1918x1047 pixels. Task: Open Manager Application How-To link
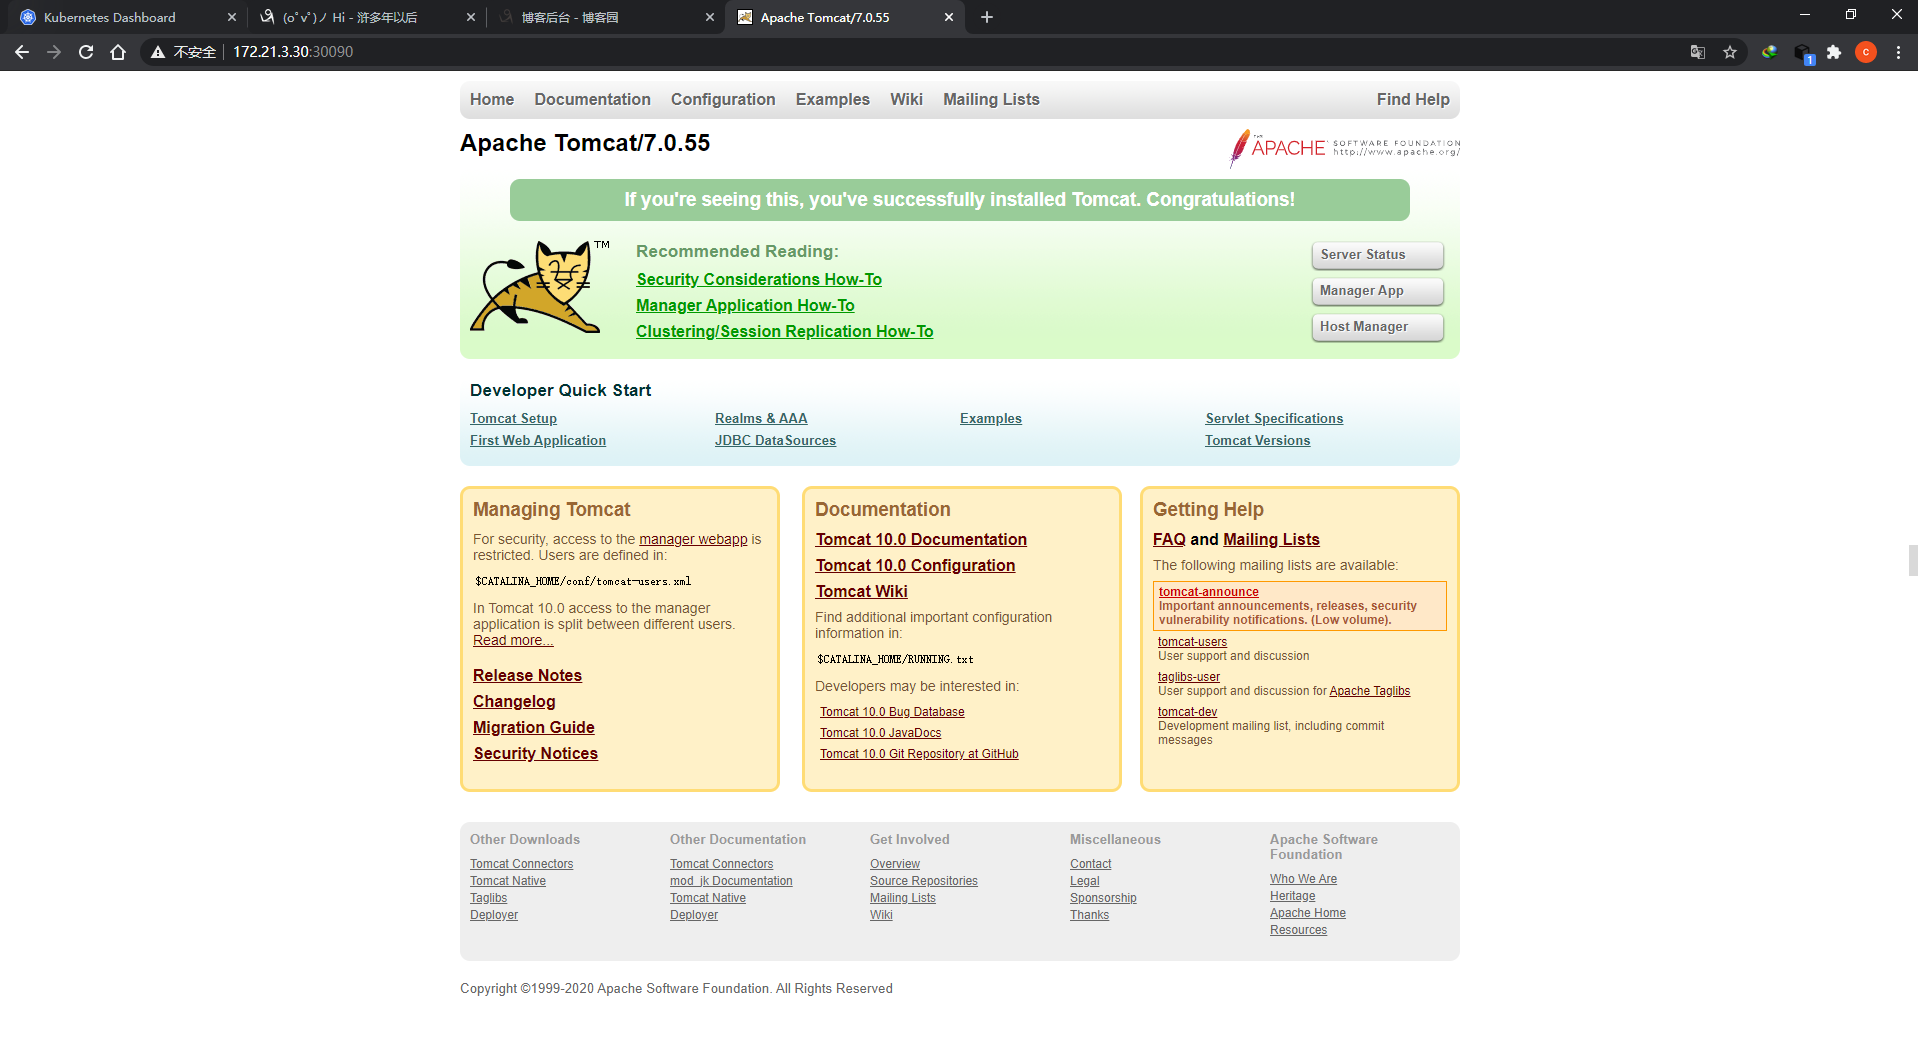coord(745,306)
